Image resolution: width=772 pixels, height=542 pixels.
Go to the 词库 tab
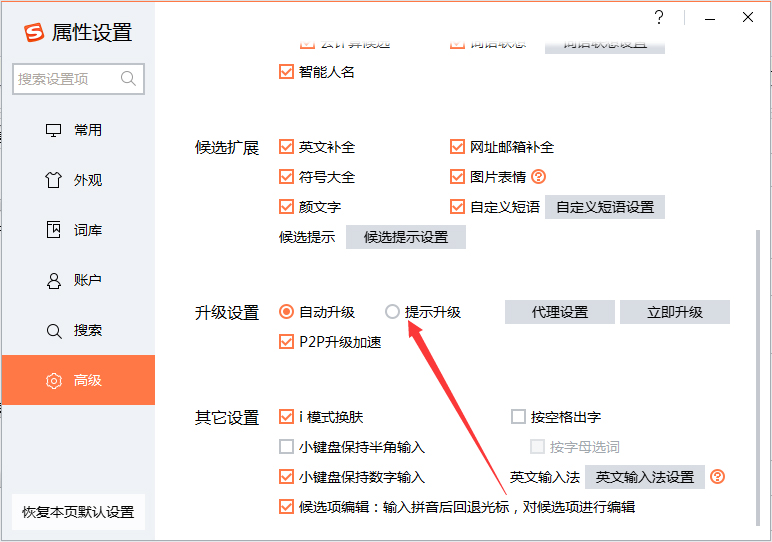click(78, 230)
